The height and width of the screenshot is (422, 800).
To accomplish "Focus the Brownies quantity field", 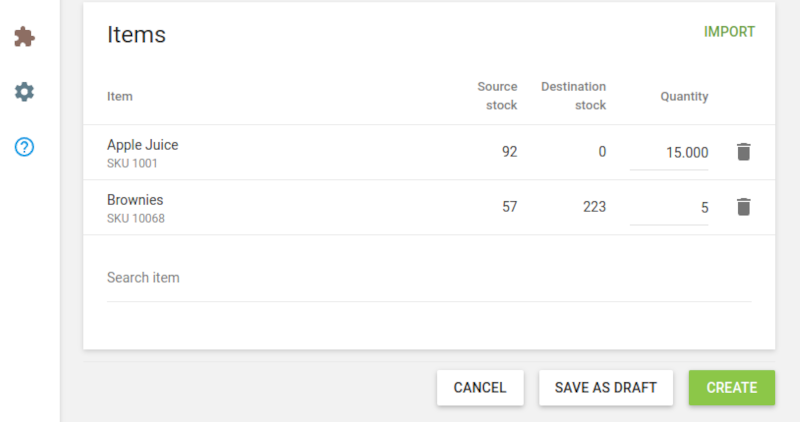I will [x=669, y=208].
